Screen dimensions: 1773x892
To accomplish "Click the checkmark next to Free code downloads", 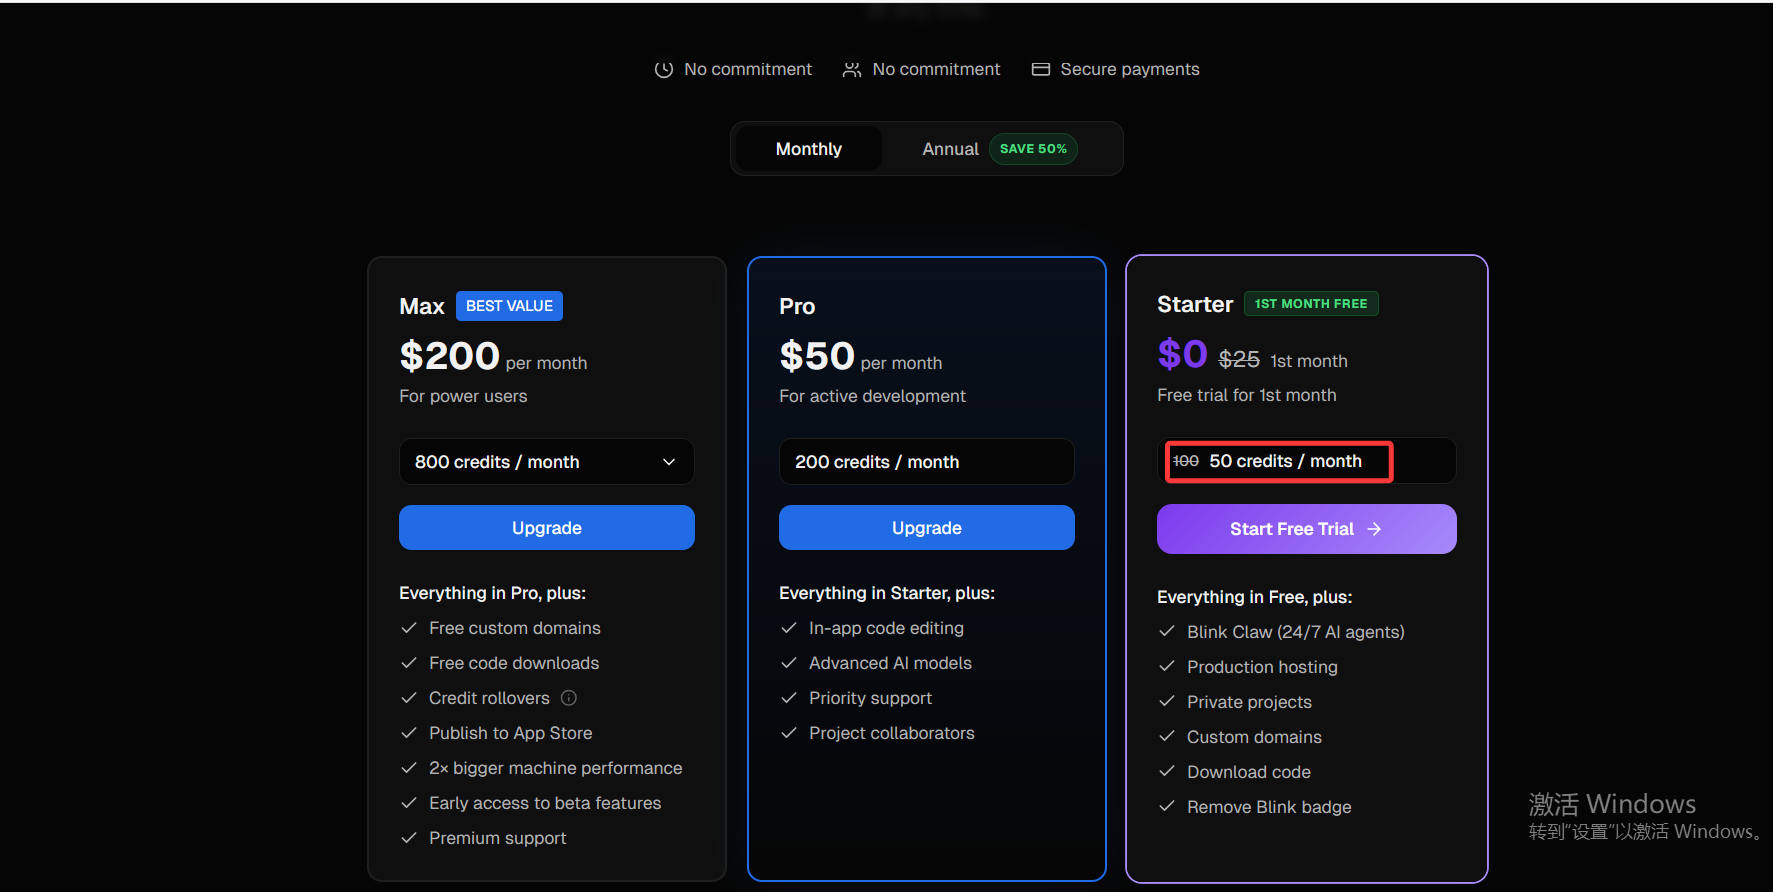I will (408, 663).
